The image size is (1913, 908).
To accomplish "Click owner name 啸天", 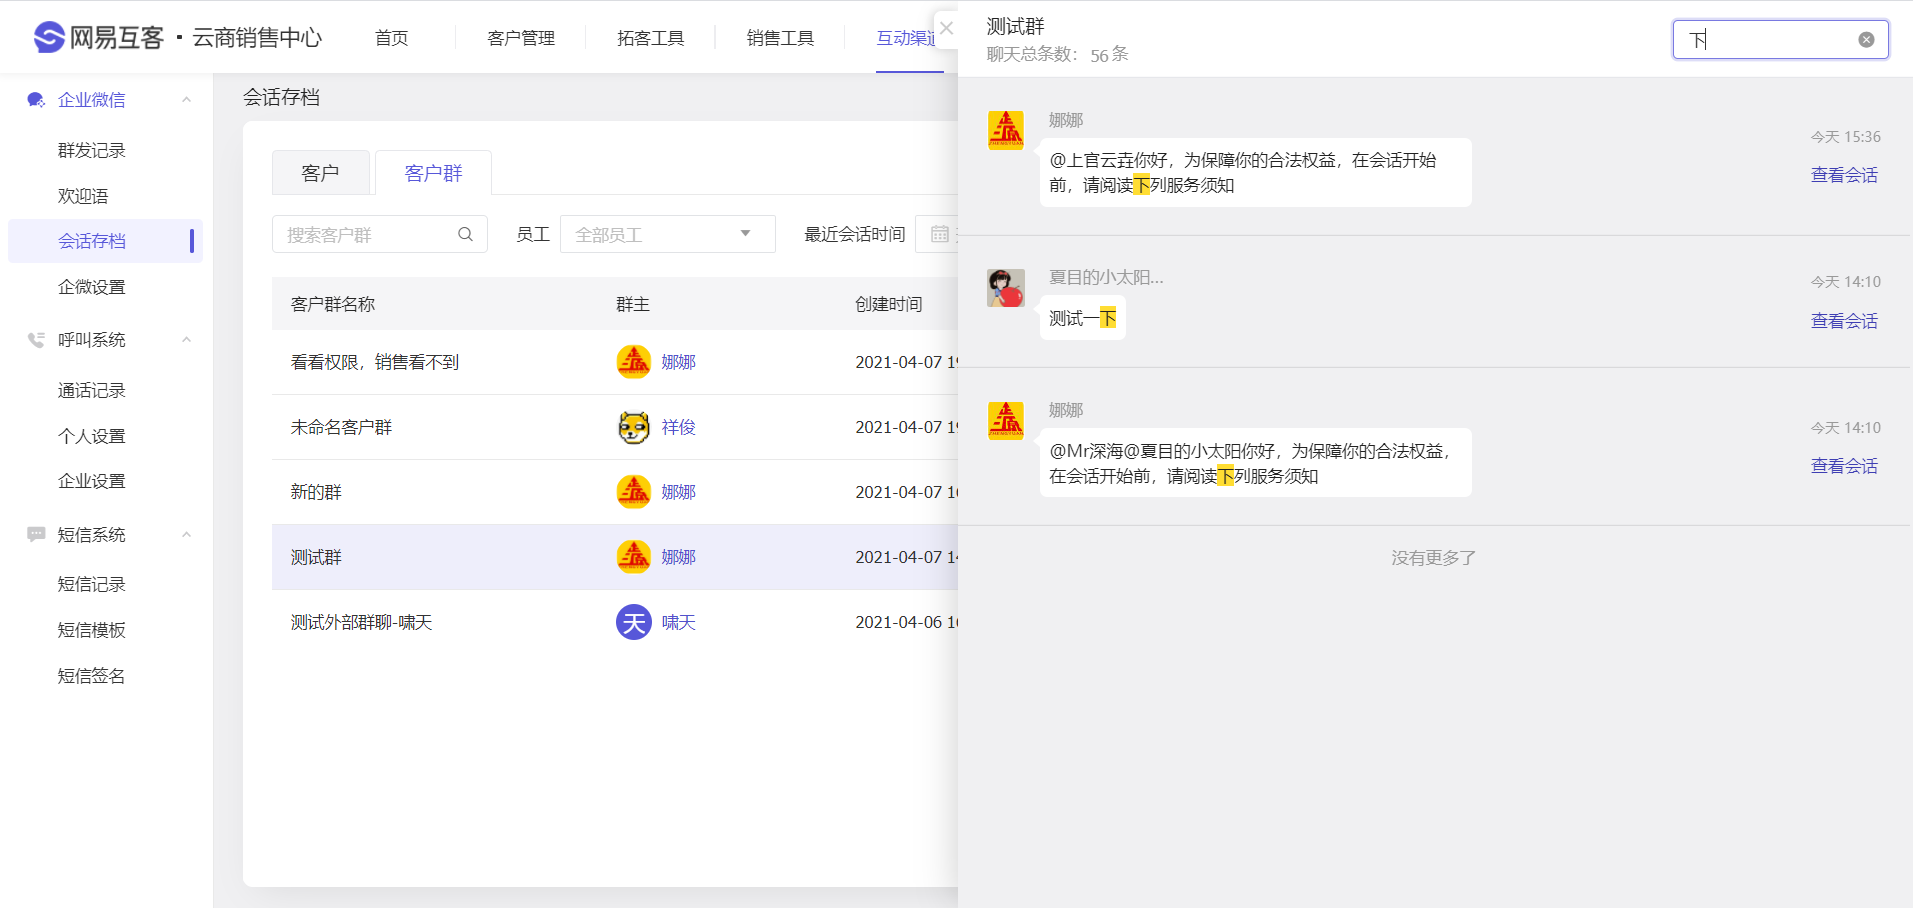I will coord(678,622).
